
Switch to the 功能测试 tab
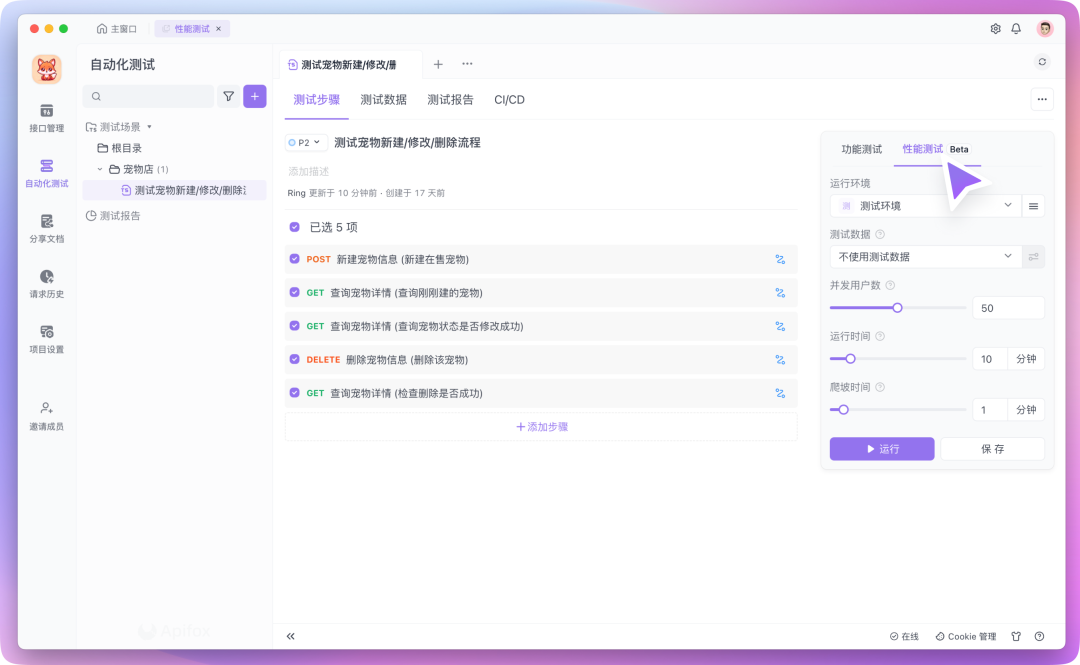coord(862,150)
